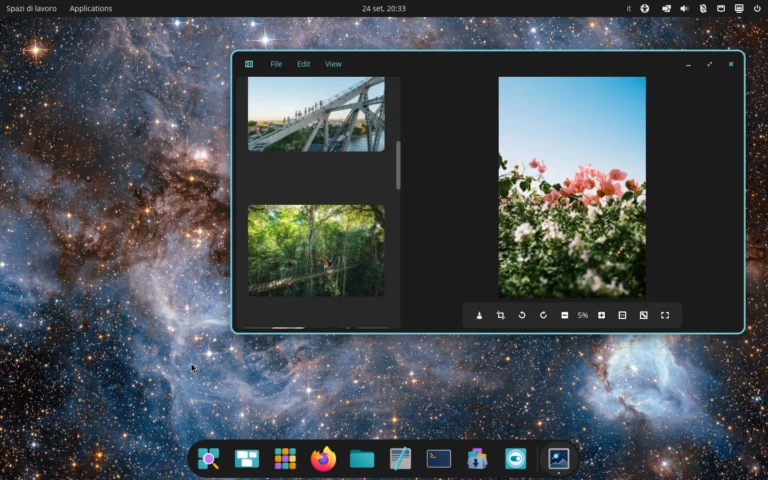Select the crop tool in image toolbar
768x480 pixels.
(501, 315)
